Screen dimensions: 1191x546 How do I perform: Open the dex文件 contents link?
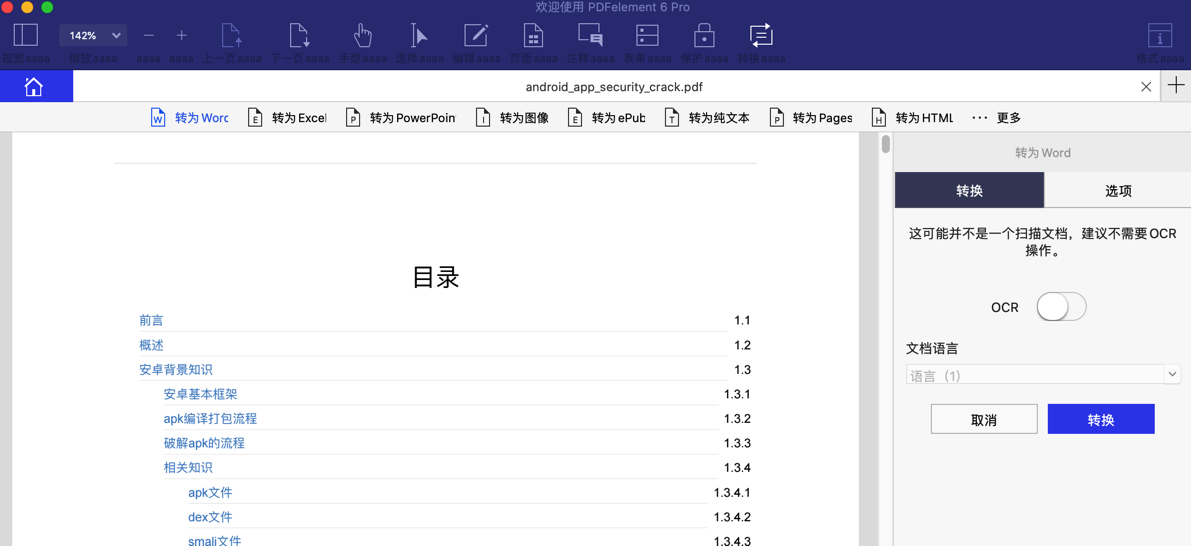pos(210,517)
